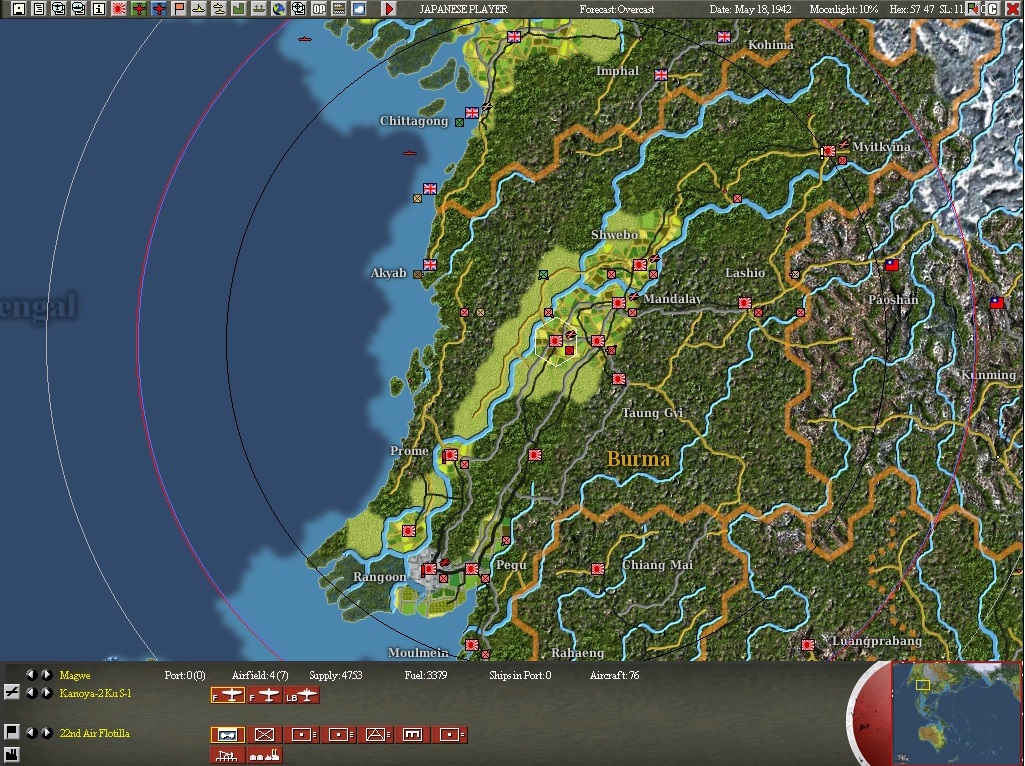Viewport: 1025px width, 766px height.
Task: Select the Japanese base at Myitkyina
Action: point(829,152)
